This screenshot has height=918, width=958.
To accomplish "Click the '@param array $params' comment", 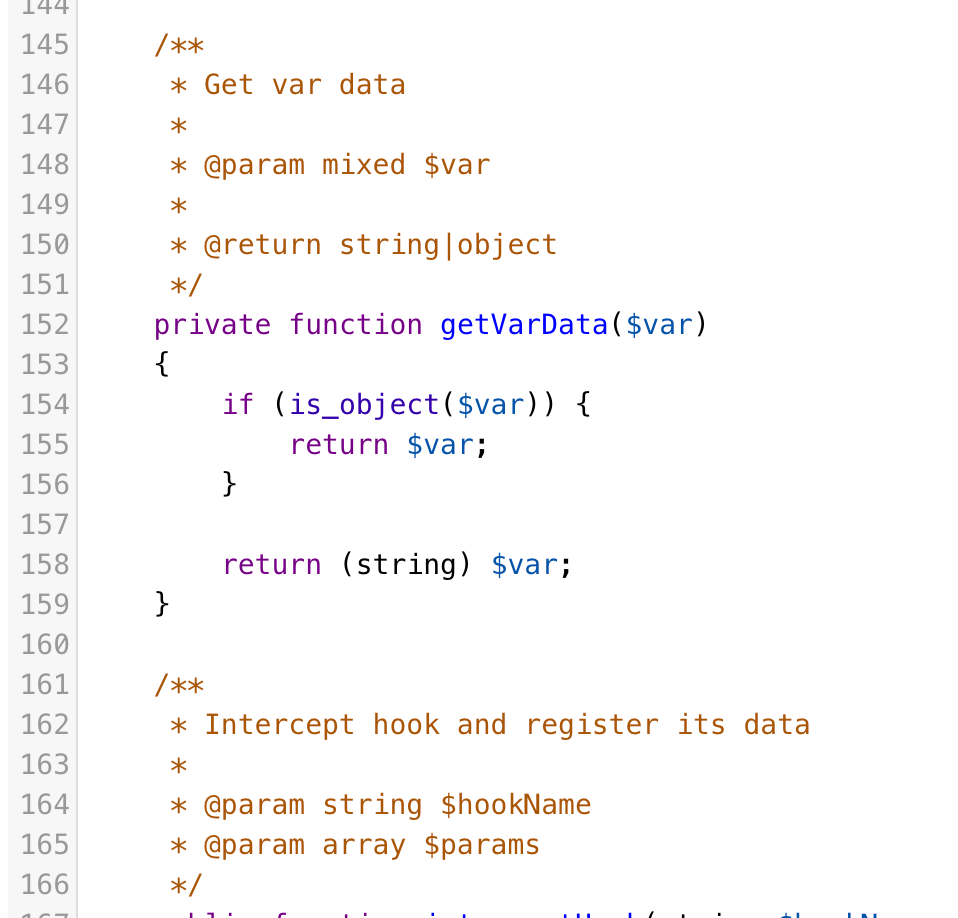I will click(x=372, y=845).
